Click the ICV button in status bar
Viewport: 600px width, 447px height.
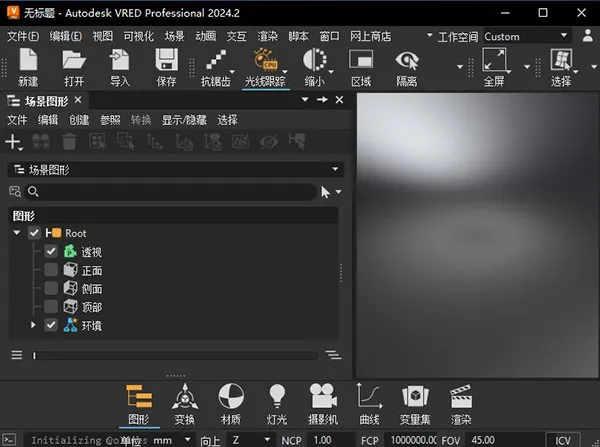point(563,440)
